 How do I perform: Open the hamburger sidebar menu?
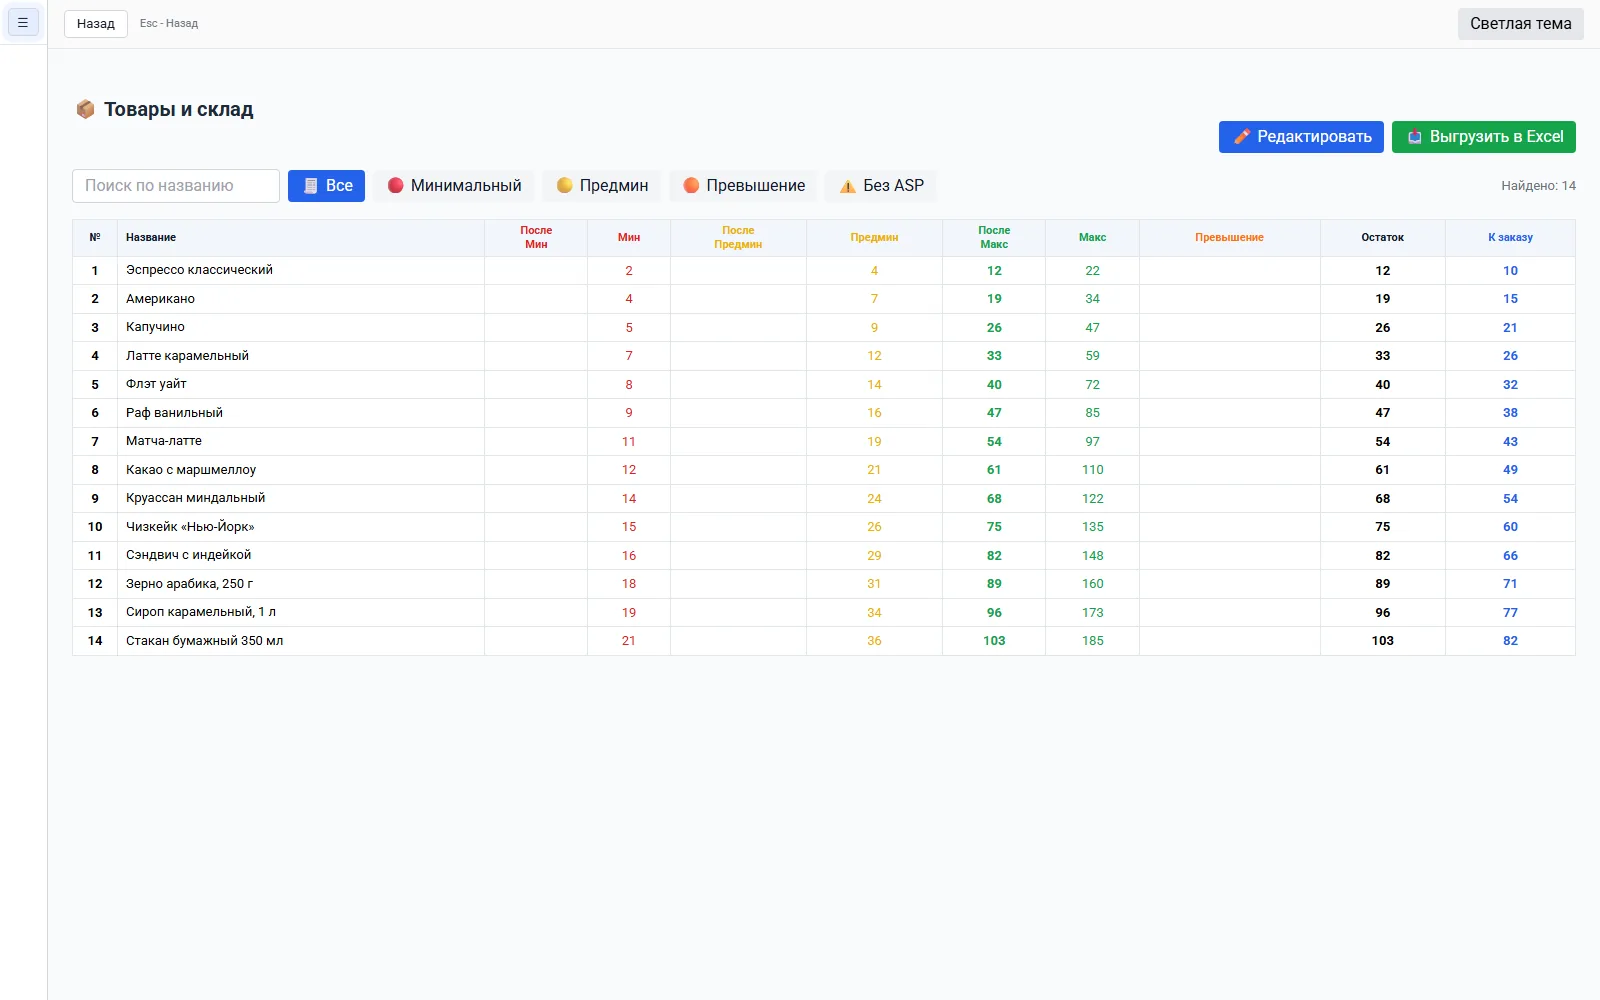pyautogui.click(x=23, y=22)
